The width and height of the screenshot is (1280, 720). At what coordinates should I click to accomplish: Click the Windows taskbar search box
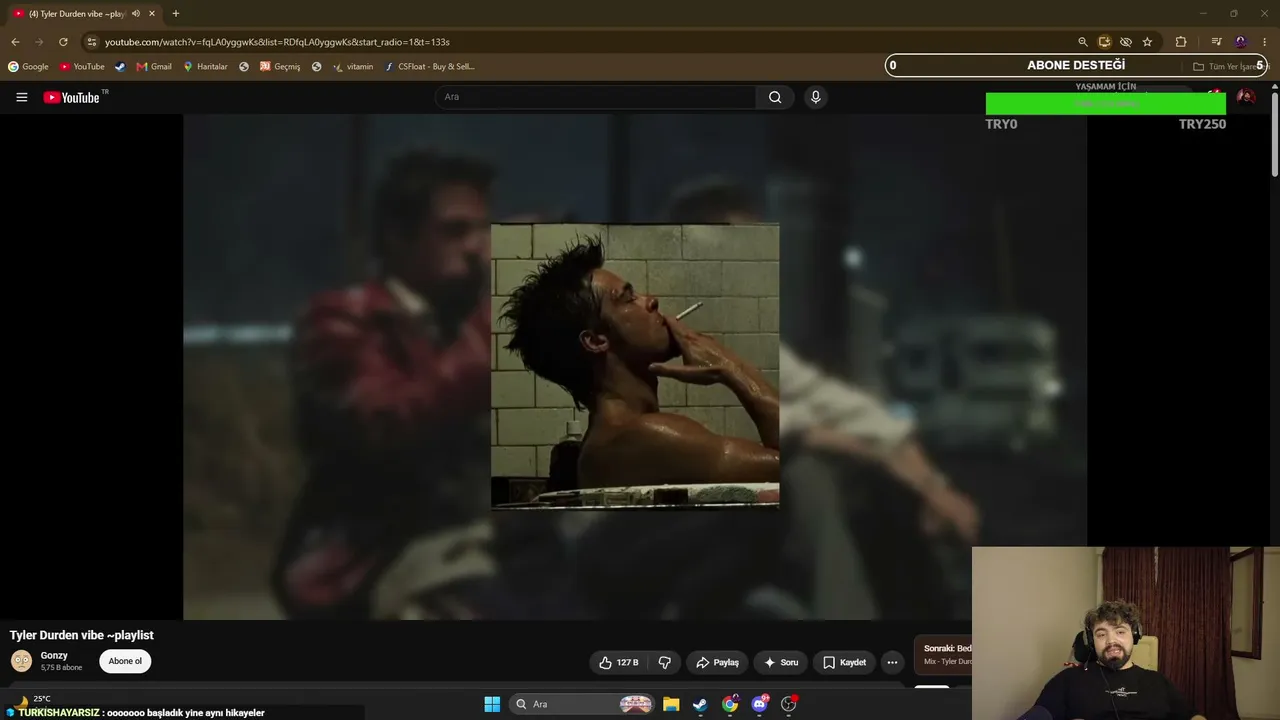[583, 704]
